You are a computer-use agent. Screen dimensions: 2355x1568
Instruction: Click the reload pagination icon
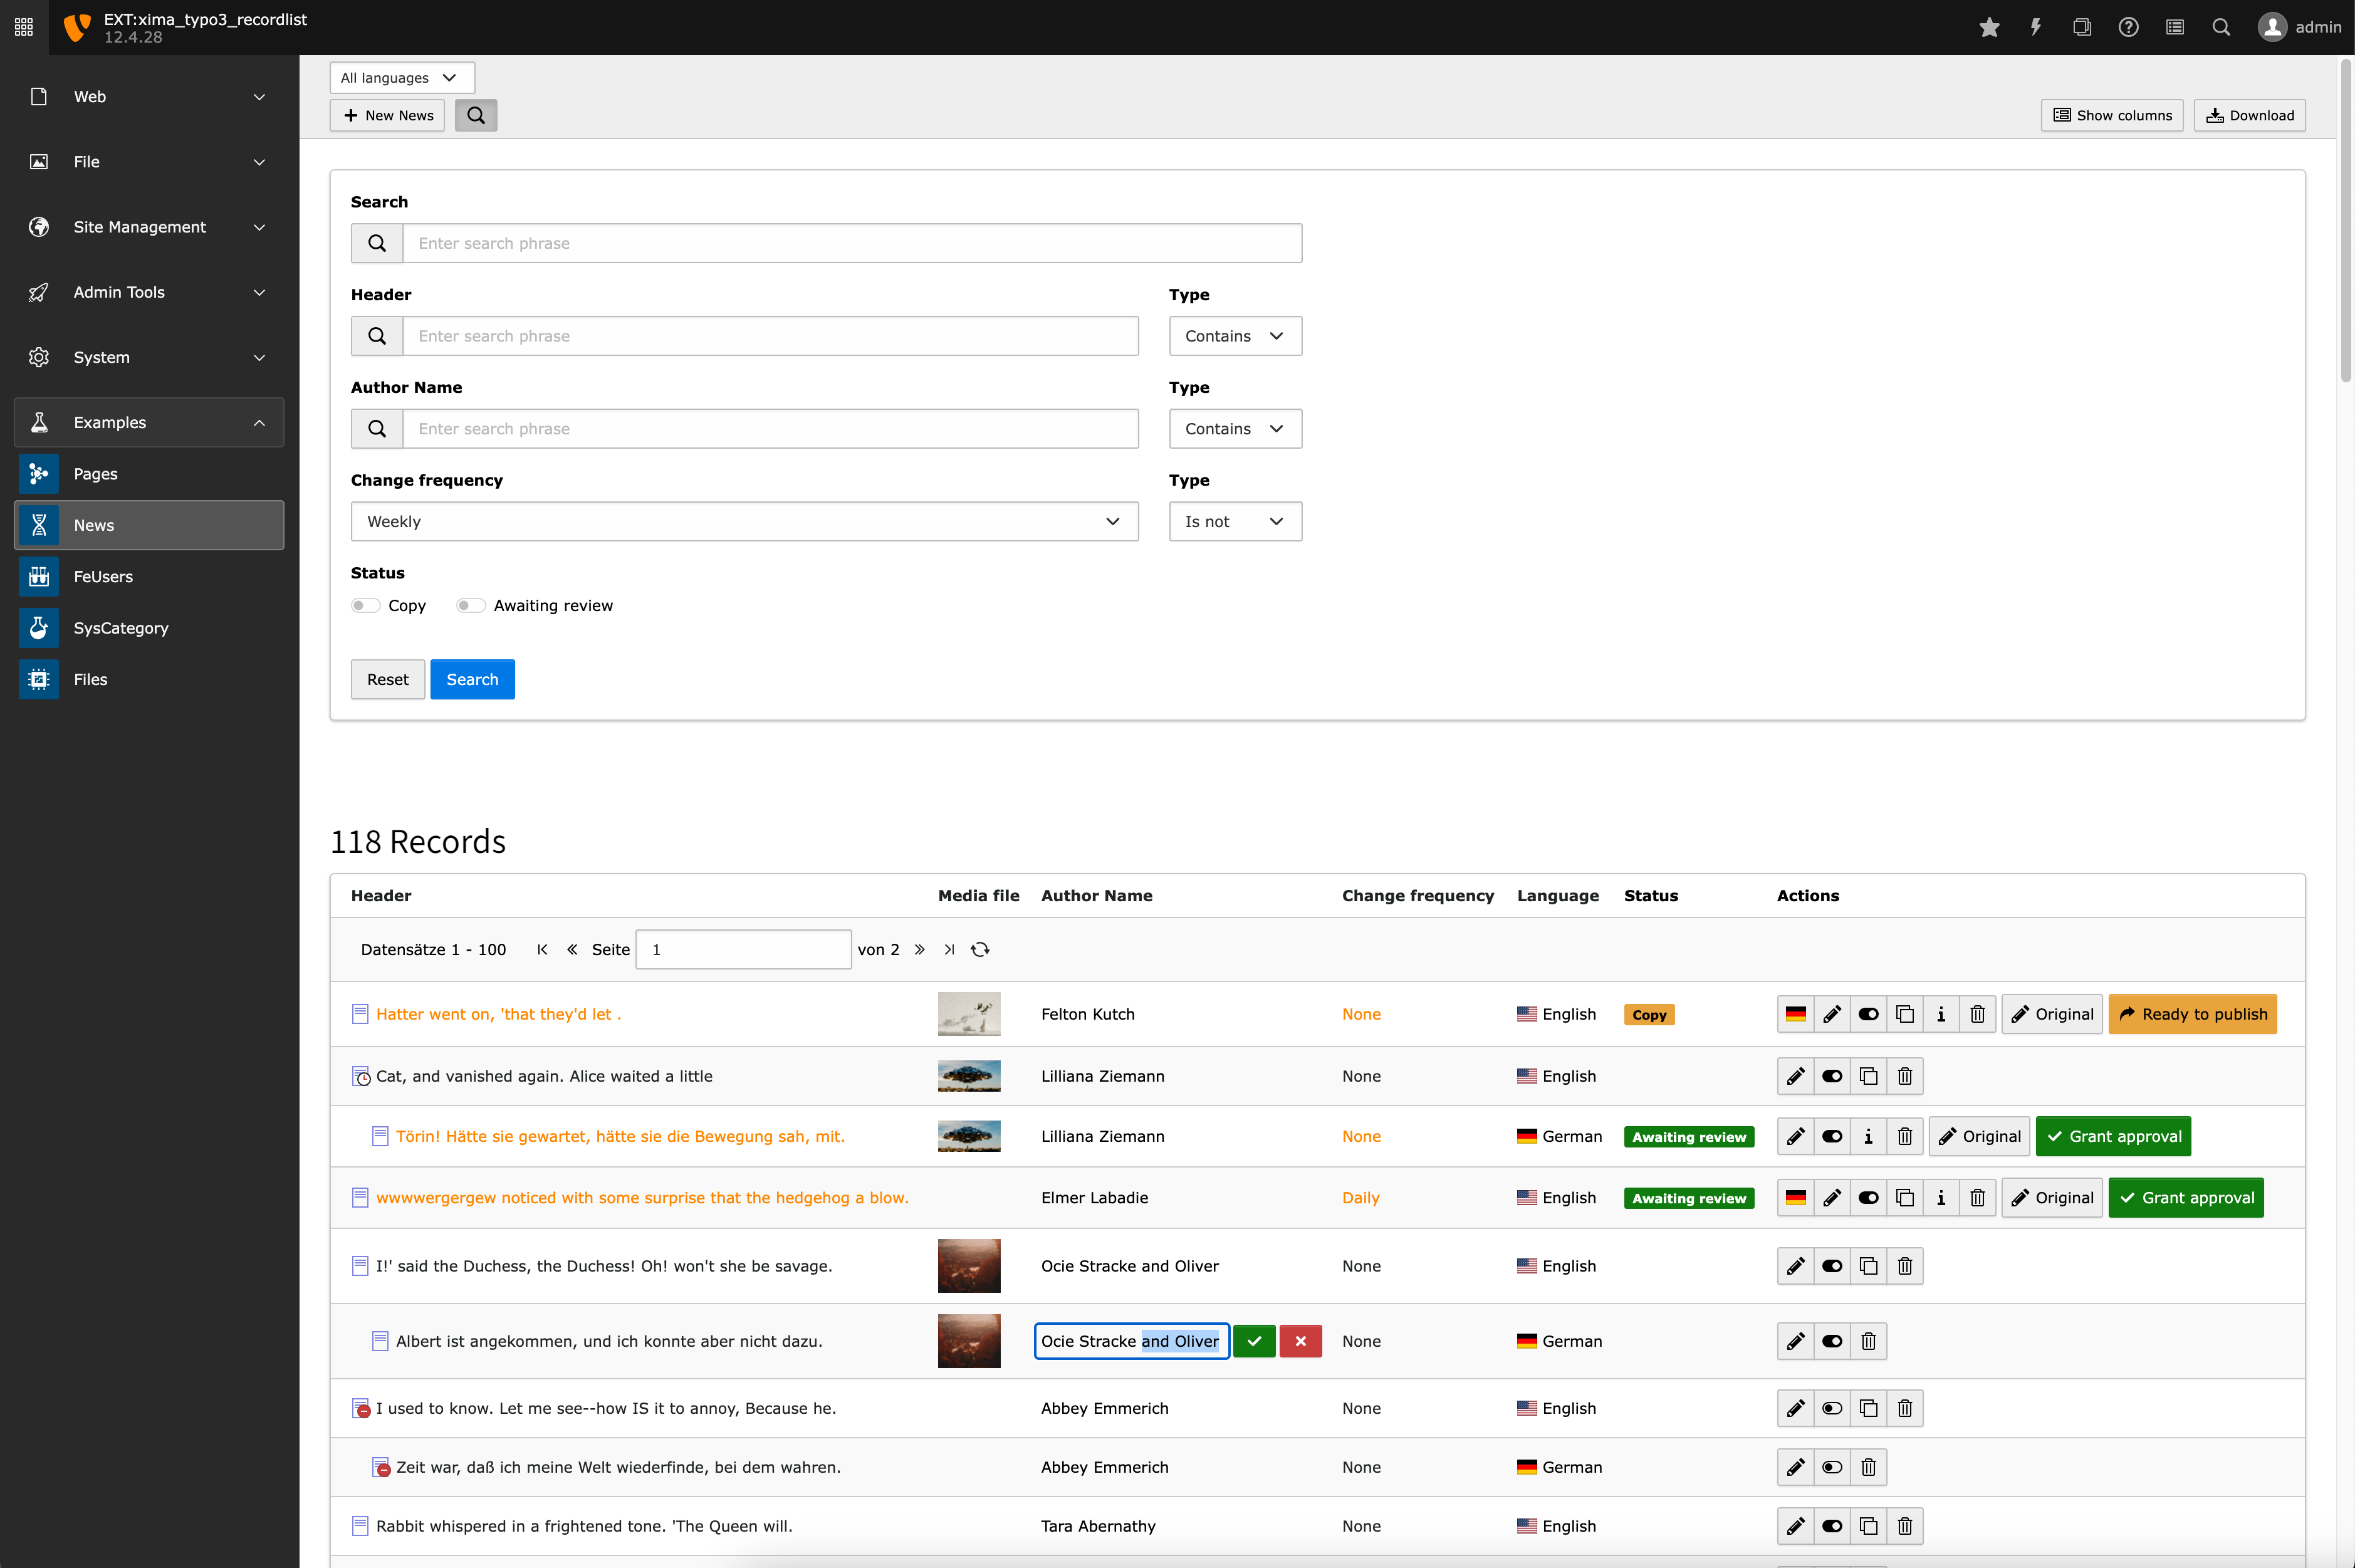980,949
